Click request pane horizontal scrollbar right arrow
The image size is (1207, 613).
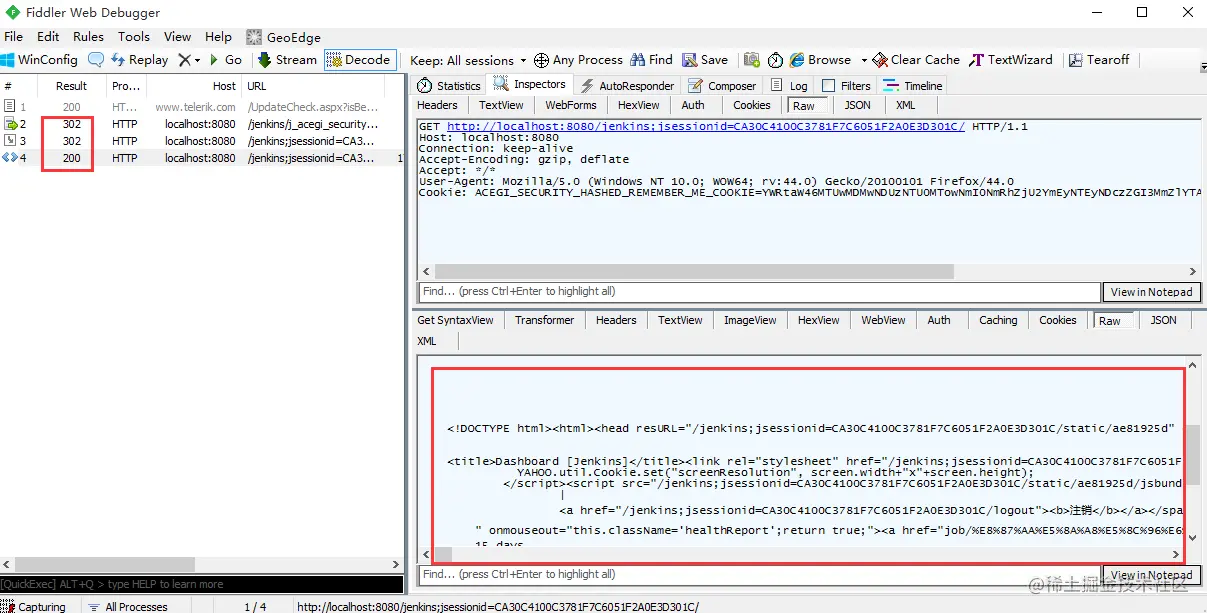[1192, 272]
